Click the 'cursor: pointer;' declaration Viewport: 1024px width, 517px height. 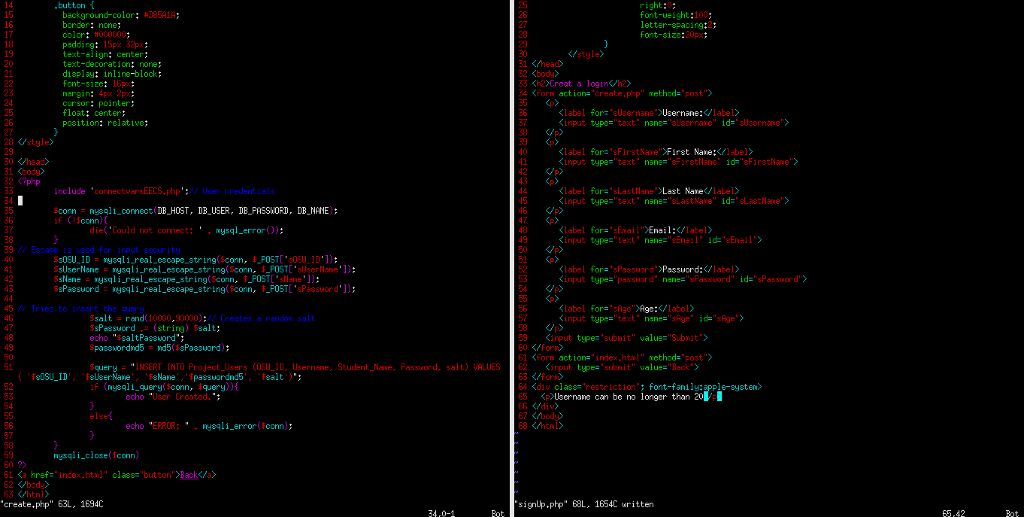99,103
